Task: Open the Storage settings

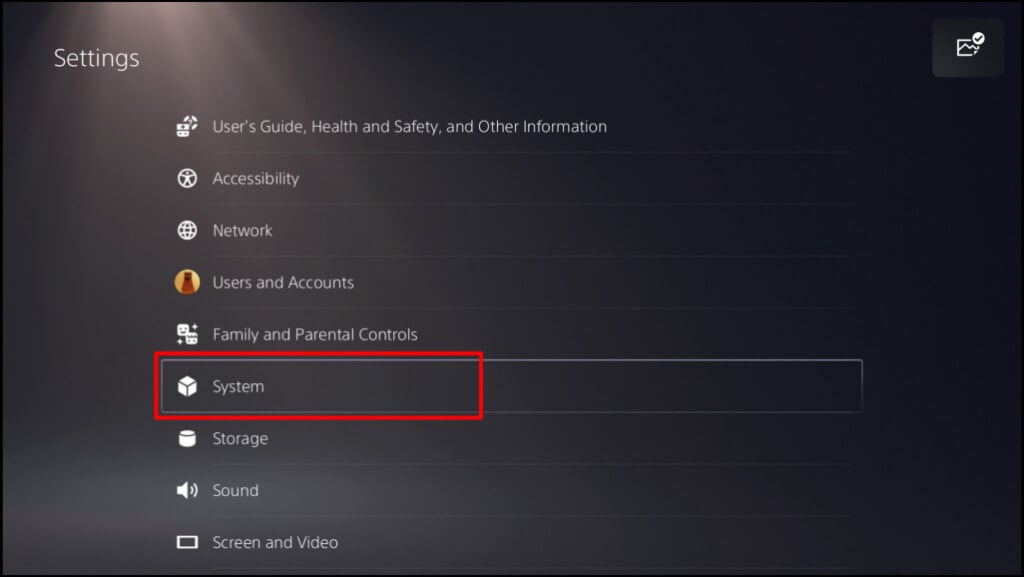Action: pos(240,439)
